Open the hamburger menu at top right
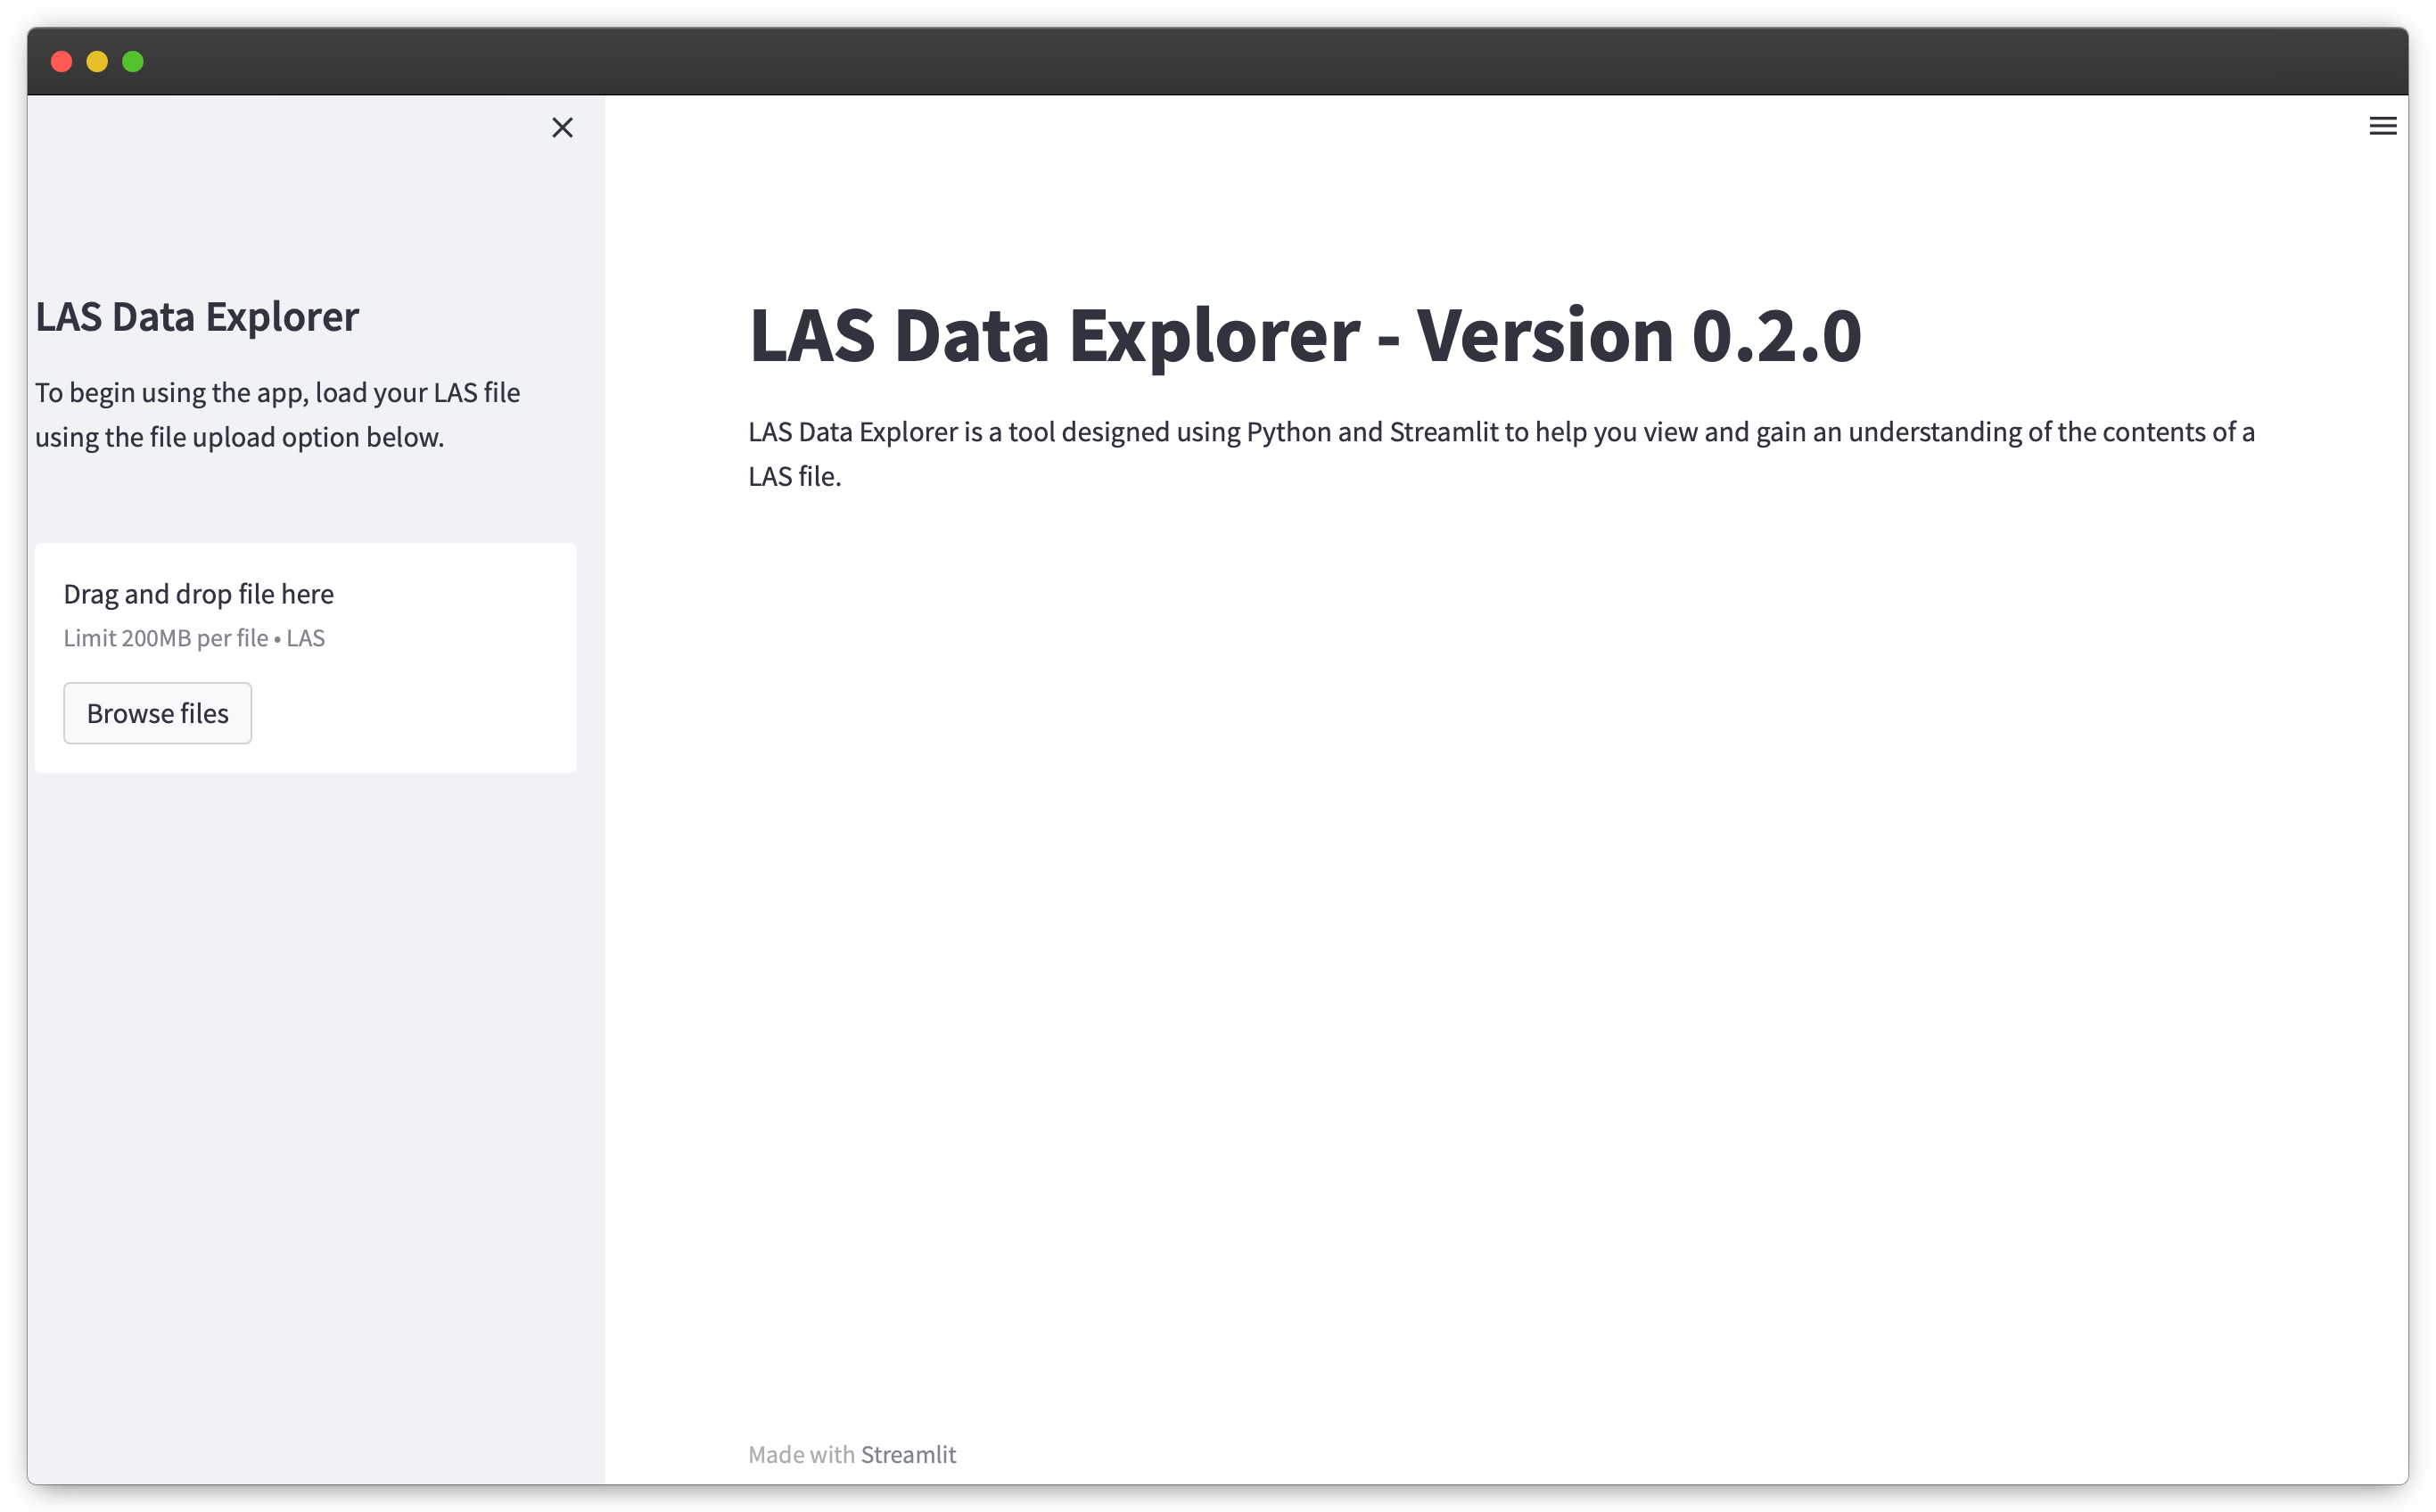 click(x=2382, y=126)
